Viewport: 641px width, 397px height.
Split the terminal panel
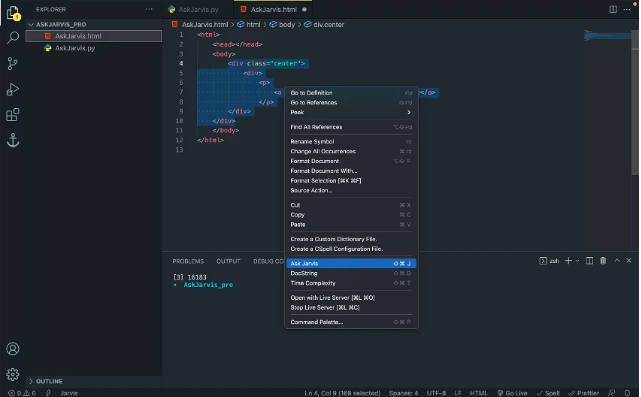589,261
